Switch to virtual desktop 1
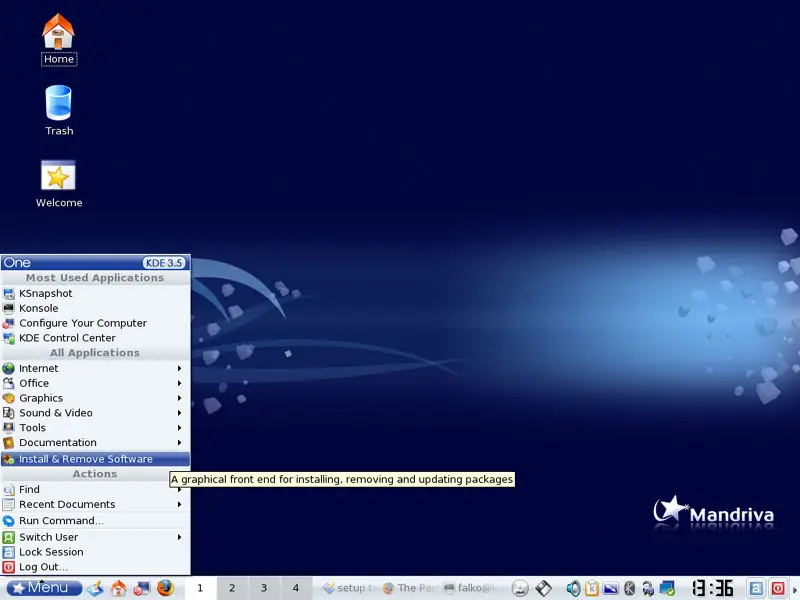Screen dimensions: 800x600 click(200, 588)
